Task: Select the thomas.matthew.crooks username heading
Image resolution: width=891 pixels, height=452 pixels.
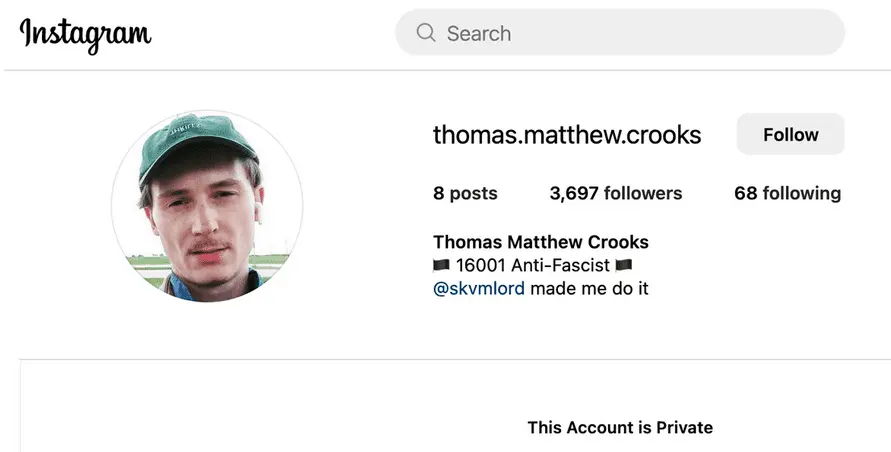Action: pyautogui.click(x=567, y=135)
